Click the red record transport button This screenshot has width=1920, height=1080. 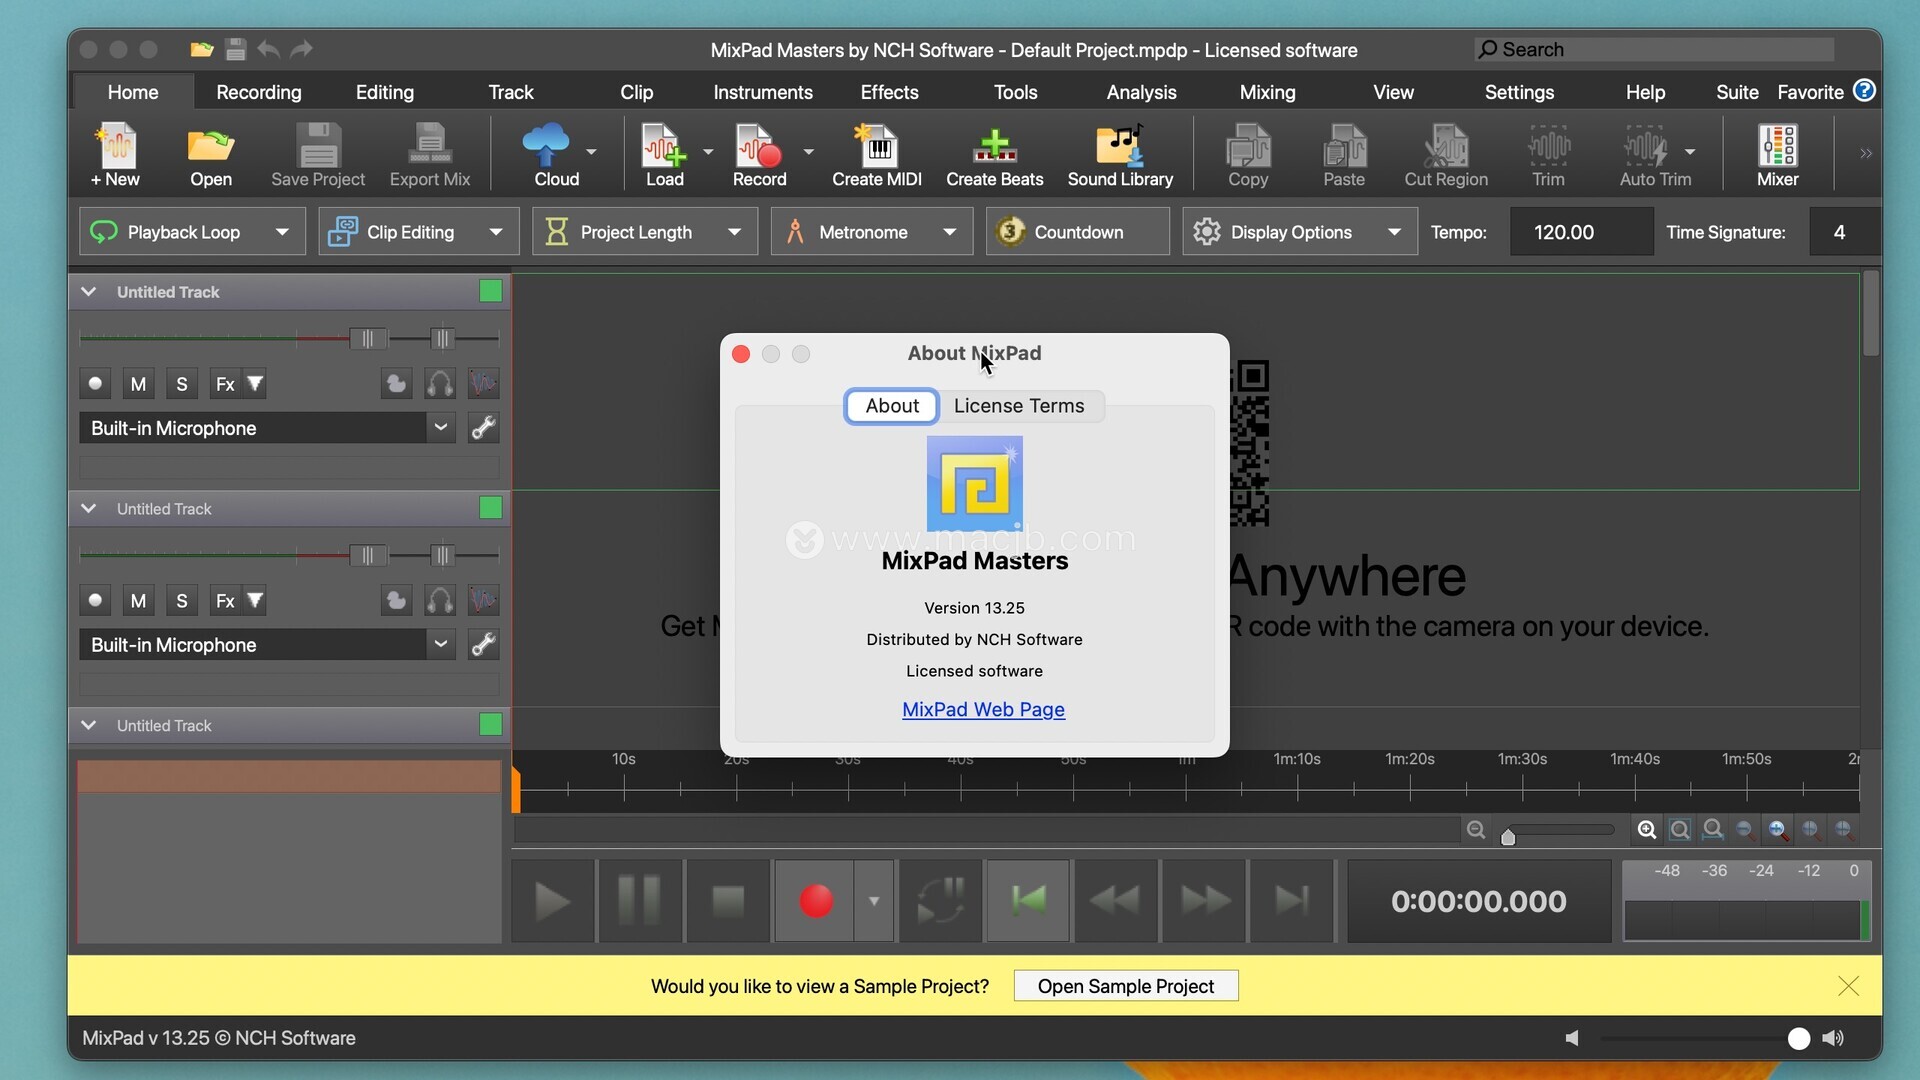tap(816, 901)
